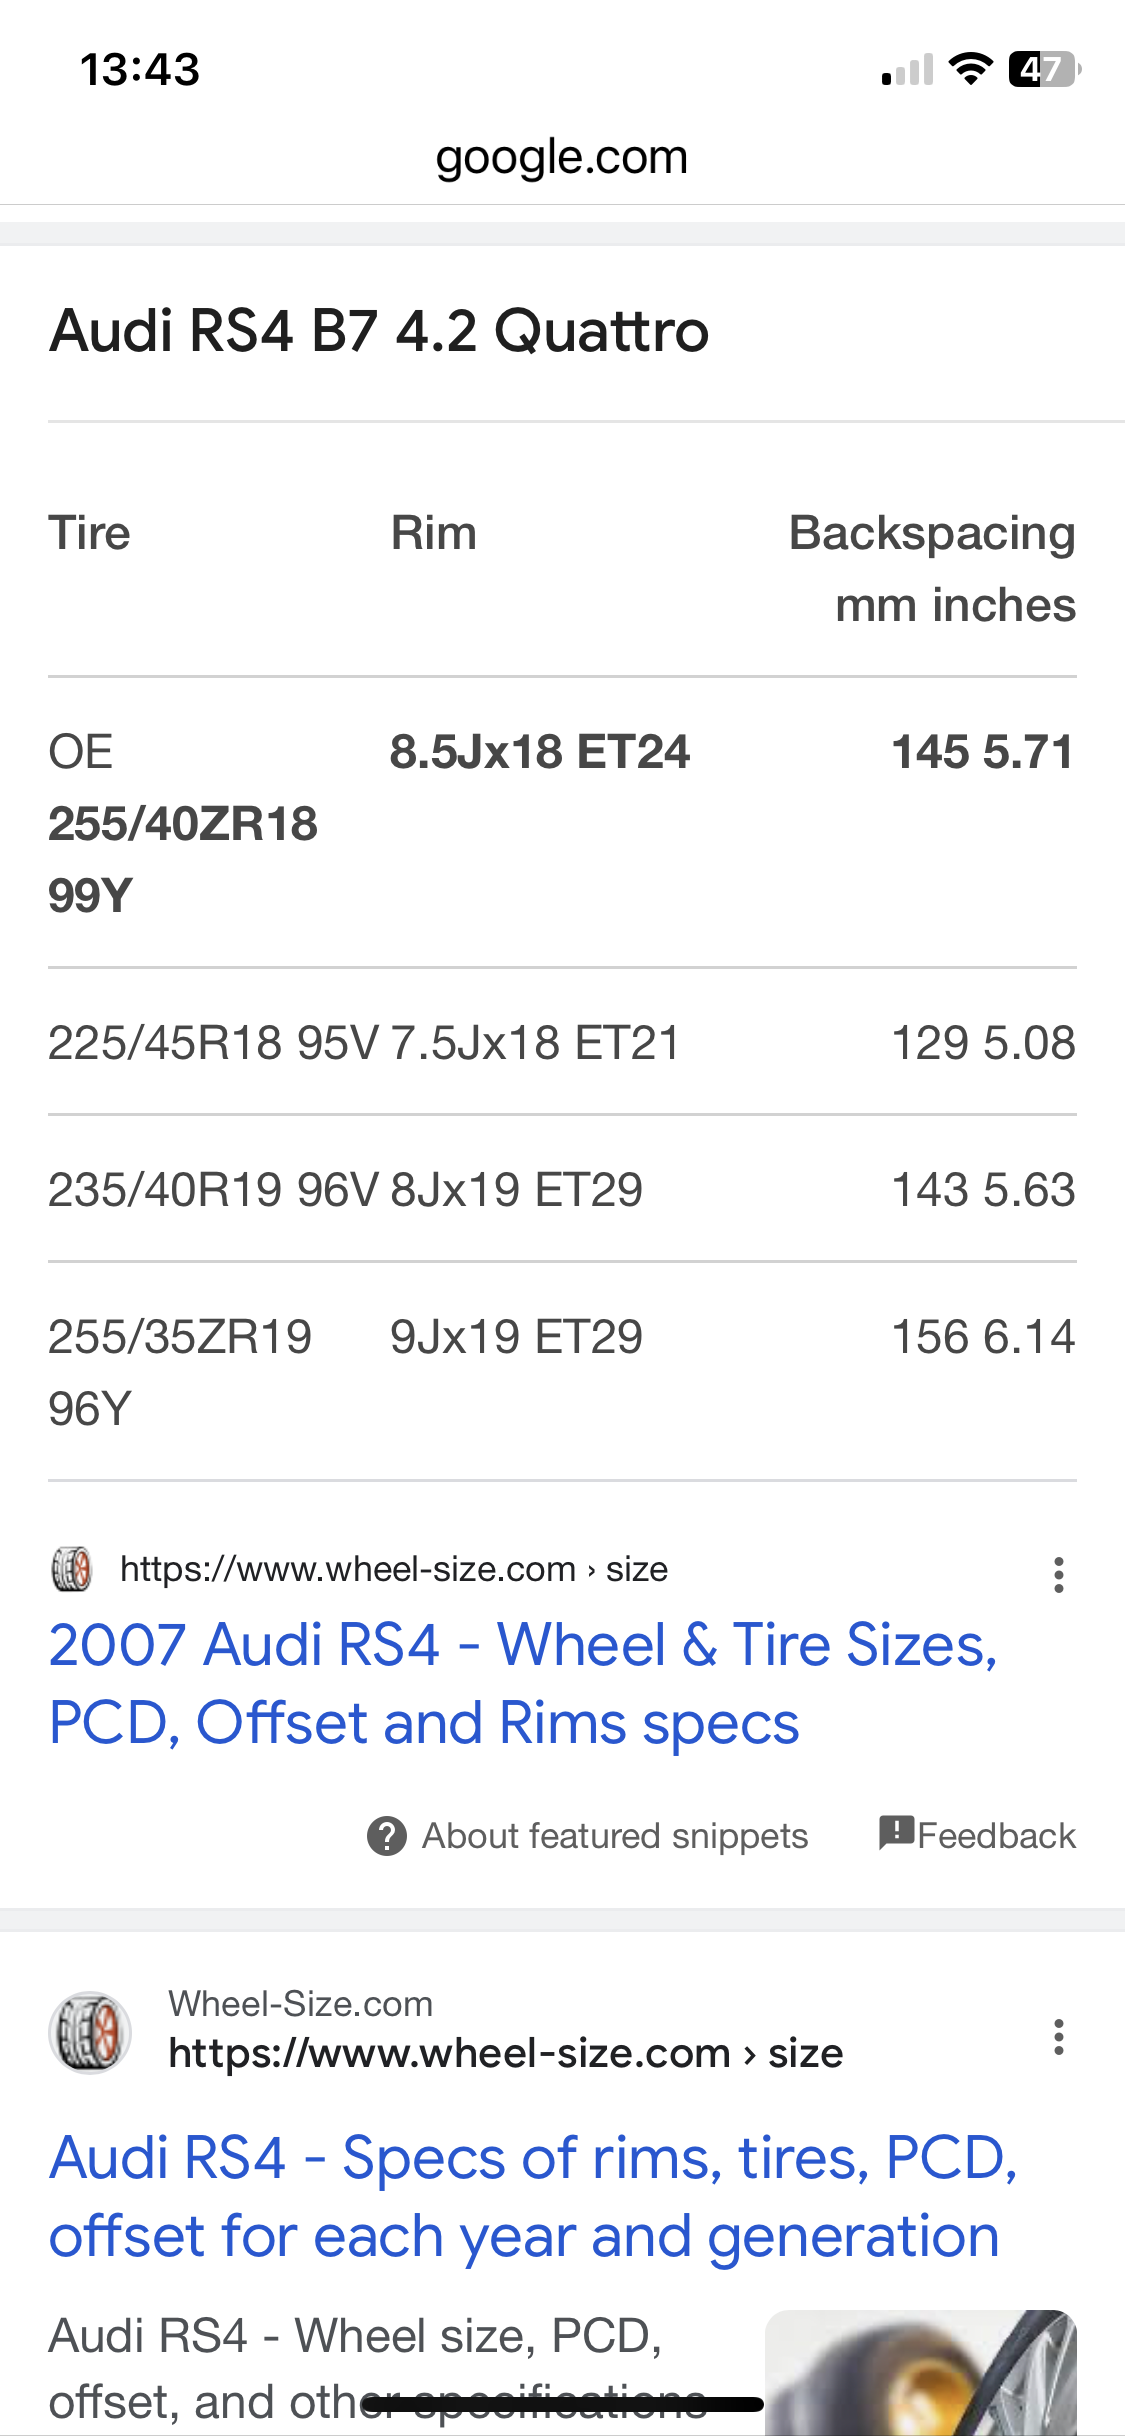Viewport: 1125px width, 2436px height.
Task: Tap the clock time in status bar
Action: pos(140,70)
